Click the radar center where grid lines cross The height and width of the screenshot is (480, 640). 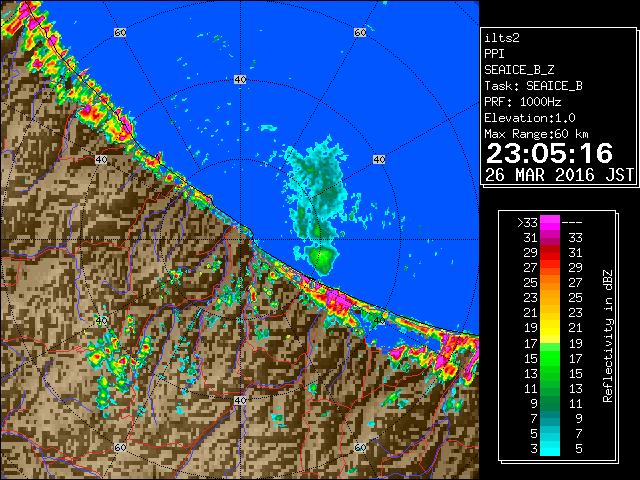(x=240, y=240)
